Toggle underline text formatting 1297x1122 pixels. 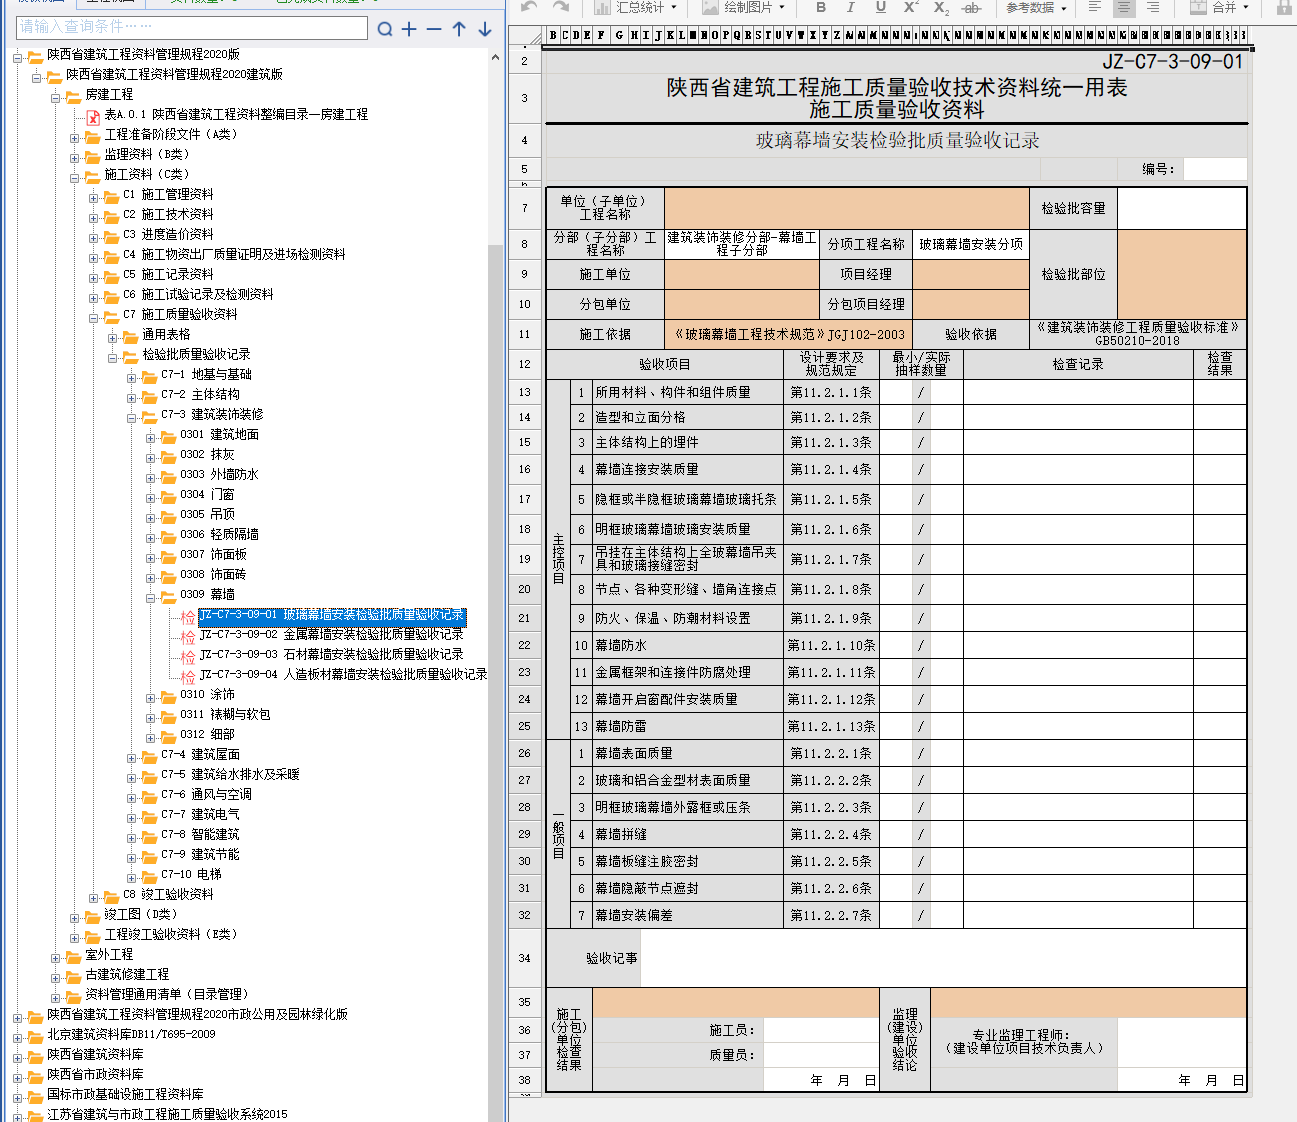[880, 8]
